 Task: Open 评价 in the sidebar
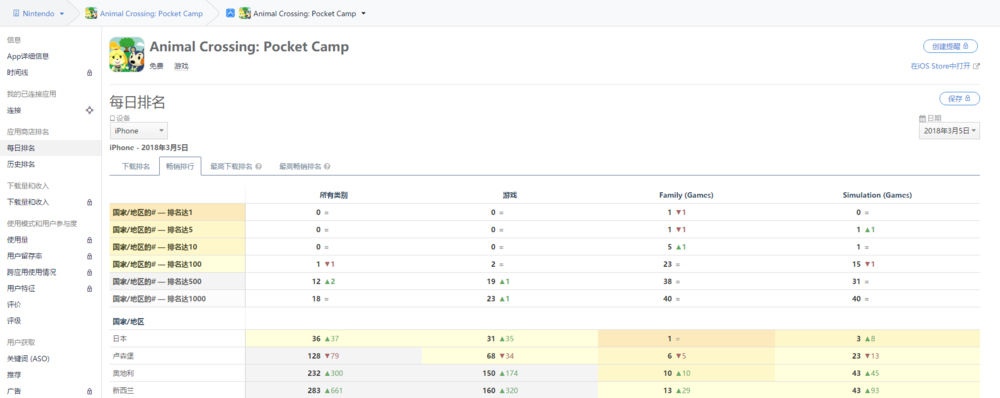(x=14, y=304)
